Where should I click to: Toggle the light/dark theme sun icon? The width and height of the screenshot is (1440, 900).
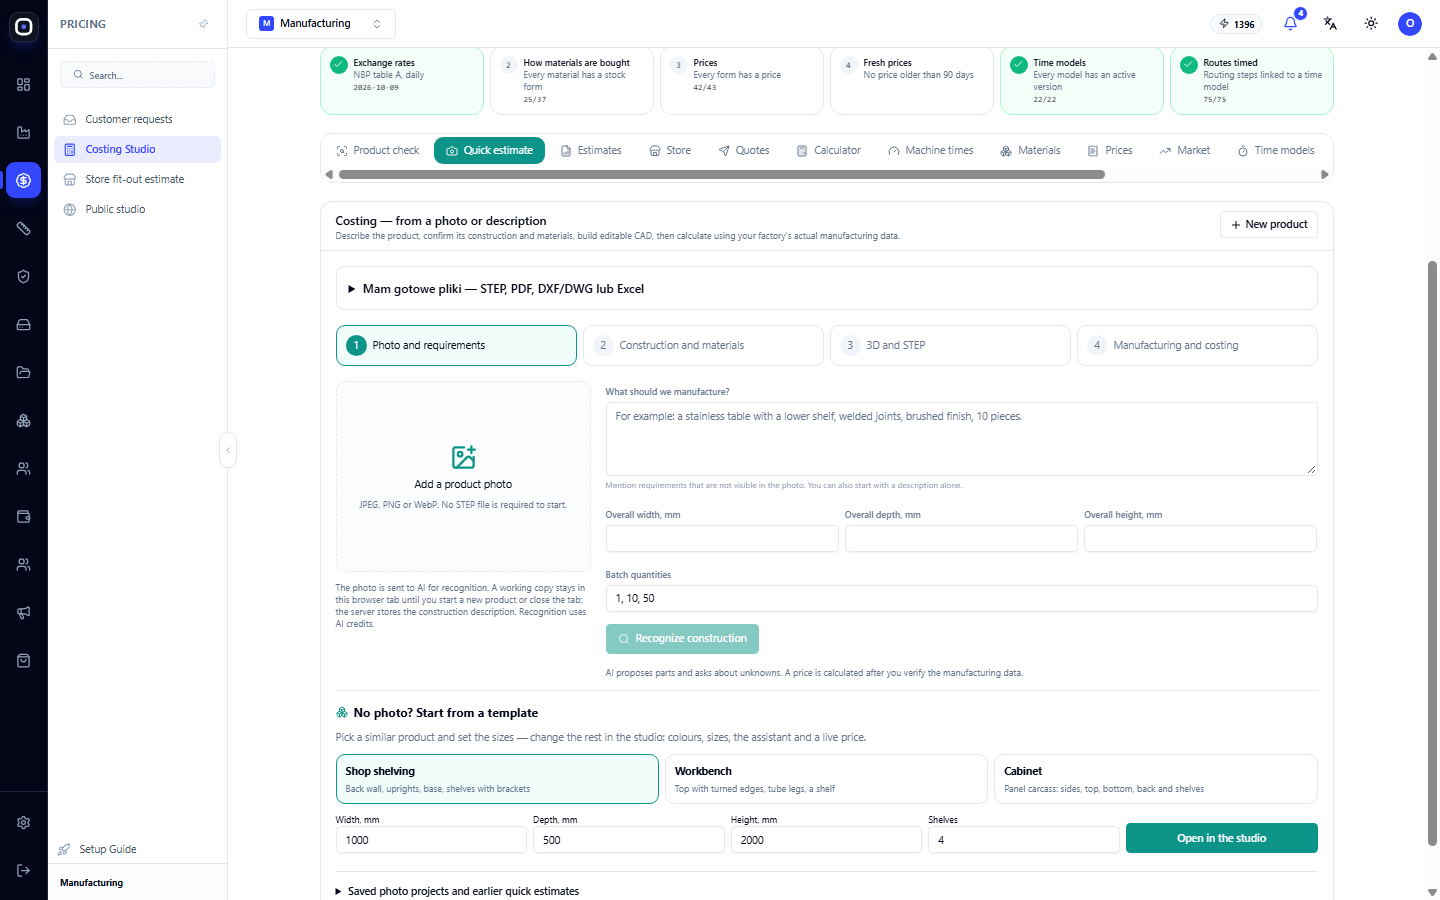coord(1371,23)
